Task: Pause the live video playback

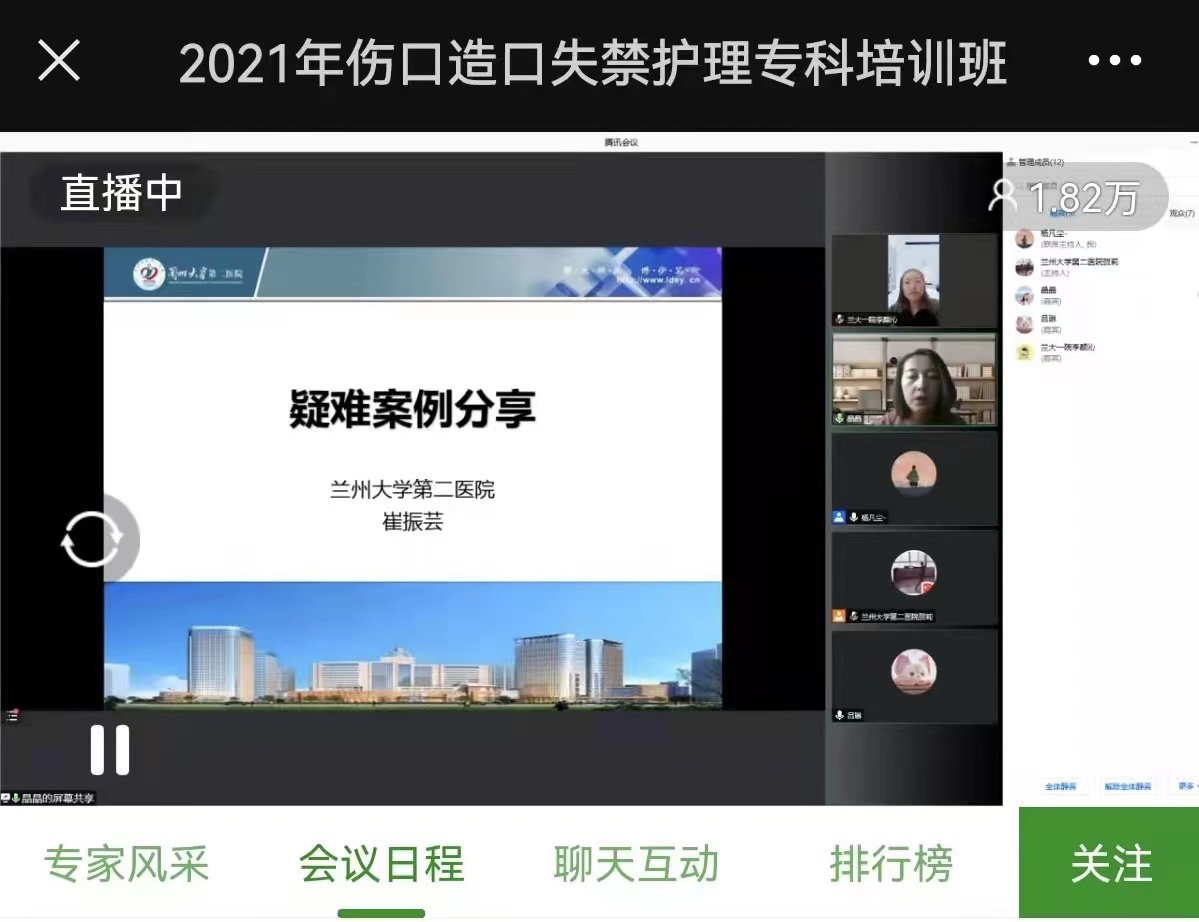Action: (x=110, y=750)
